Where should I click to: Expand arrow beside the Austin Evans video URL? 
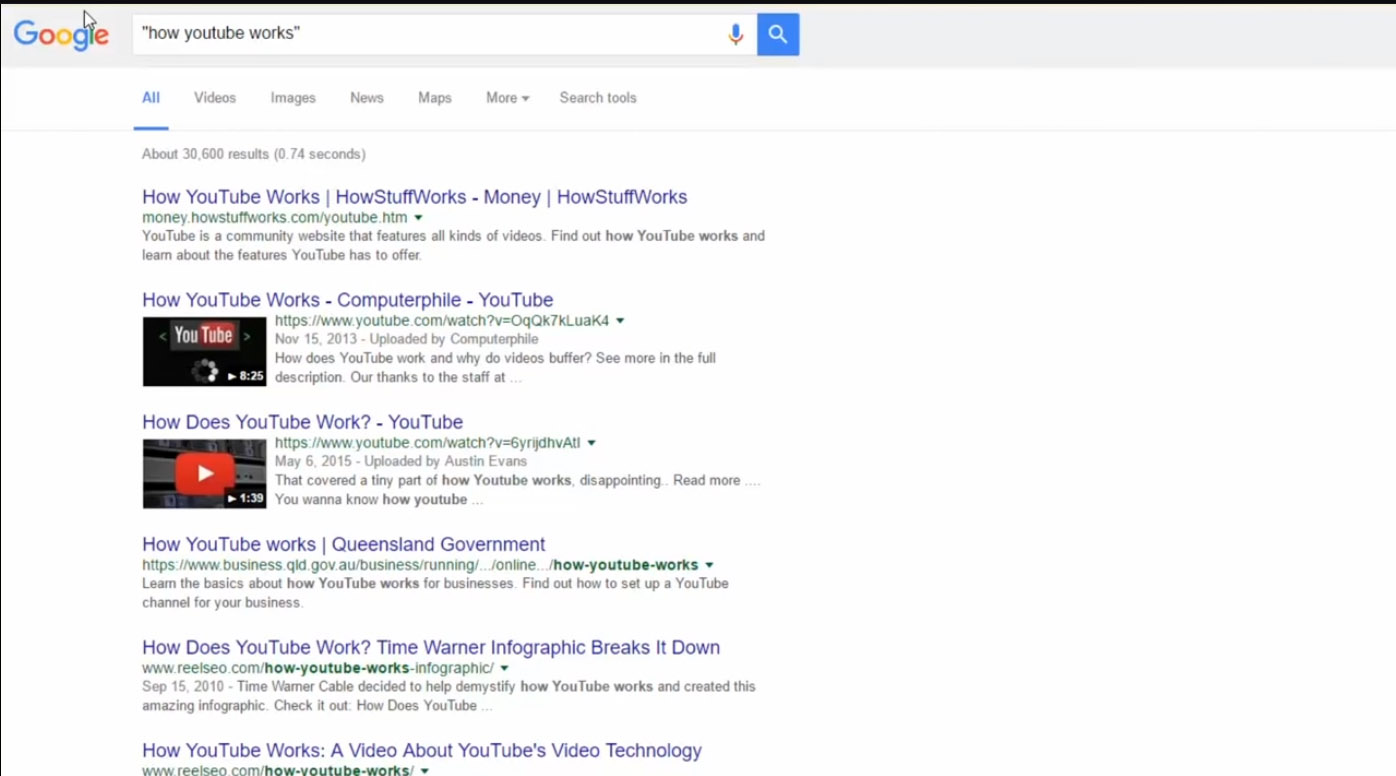click(592, 443)
